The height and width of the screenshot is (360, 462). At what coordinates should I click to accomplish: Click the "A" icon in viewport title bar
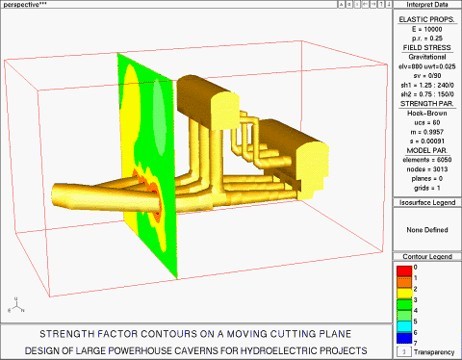click(341, 5)
